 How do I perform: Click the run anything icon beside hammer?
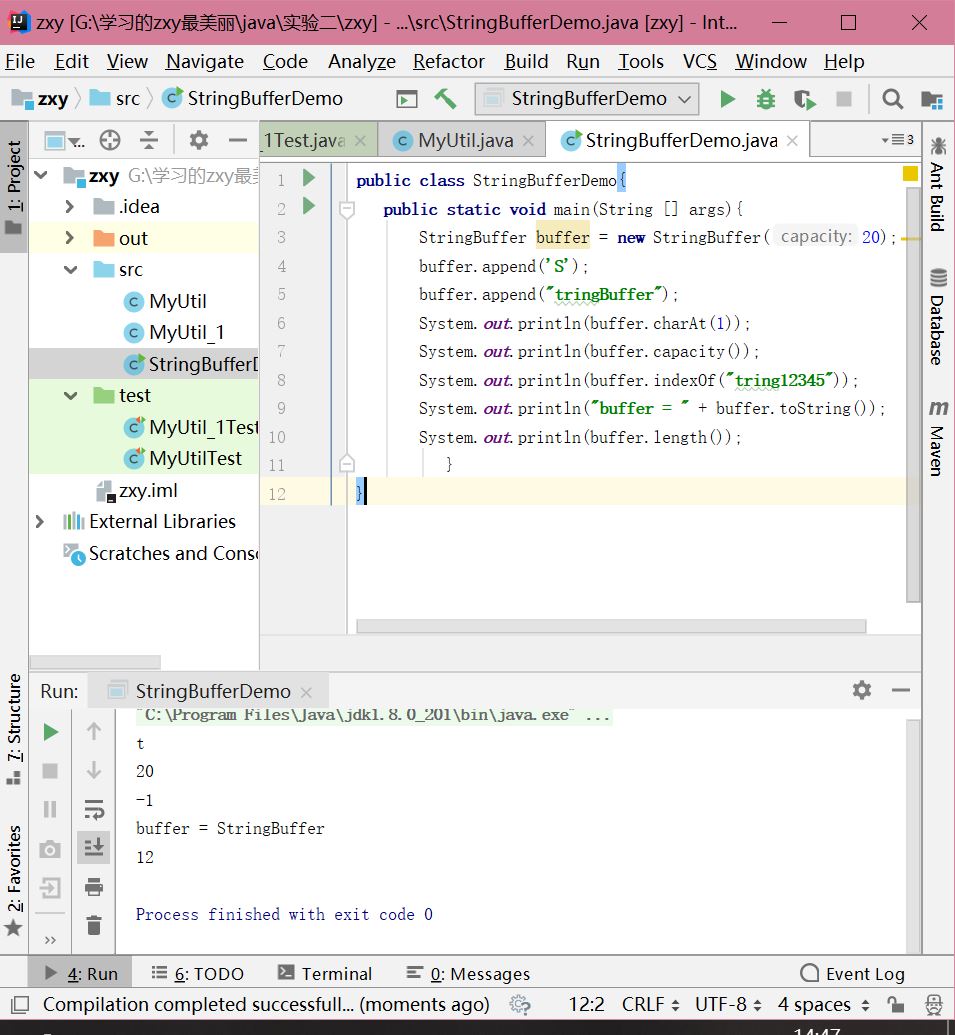(407, 99)
